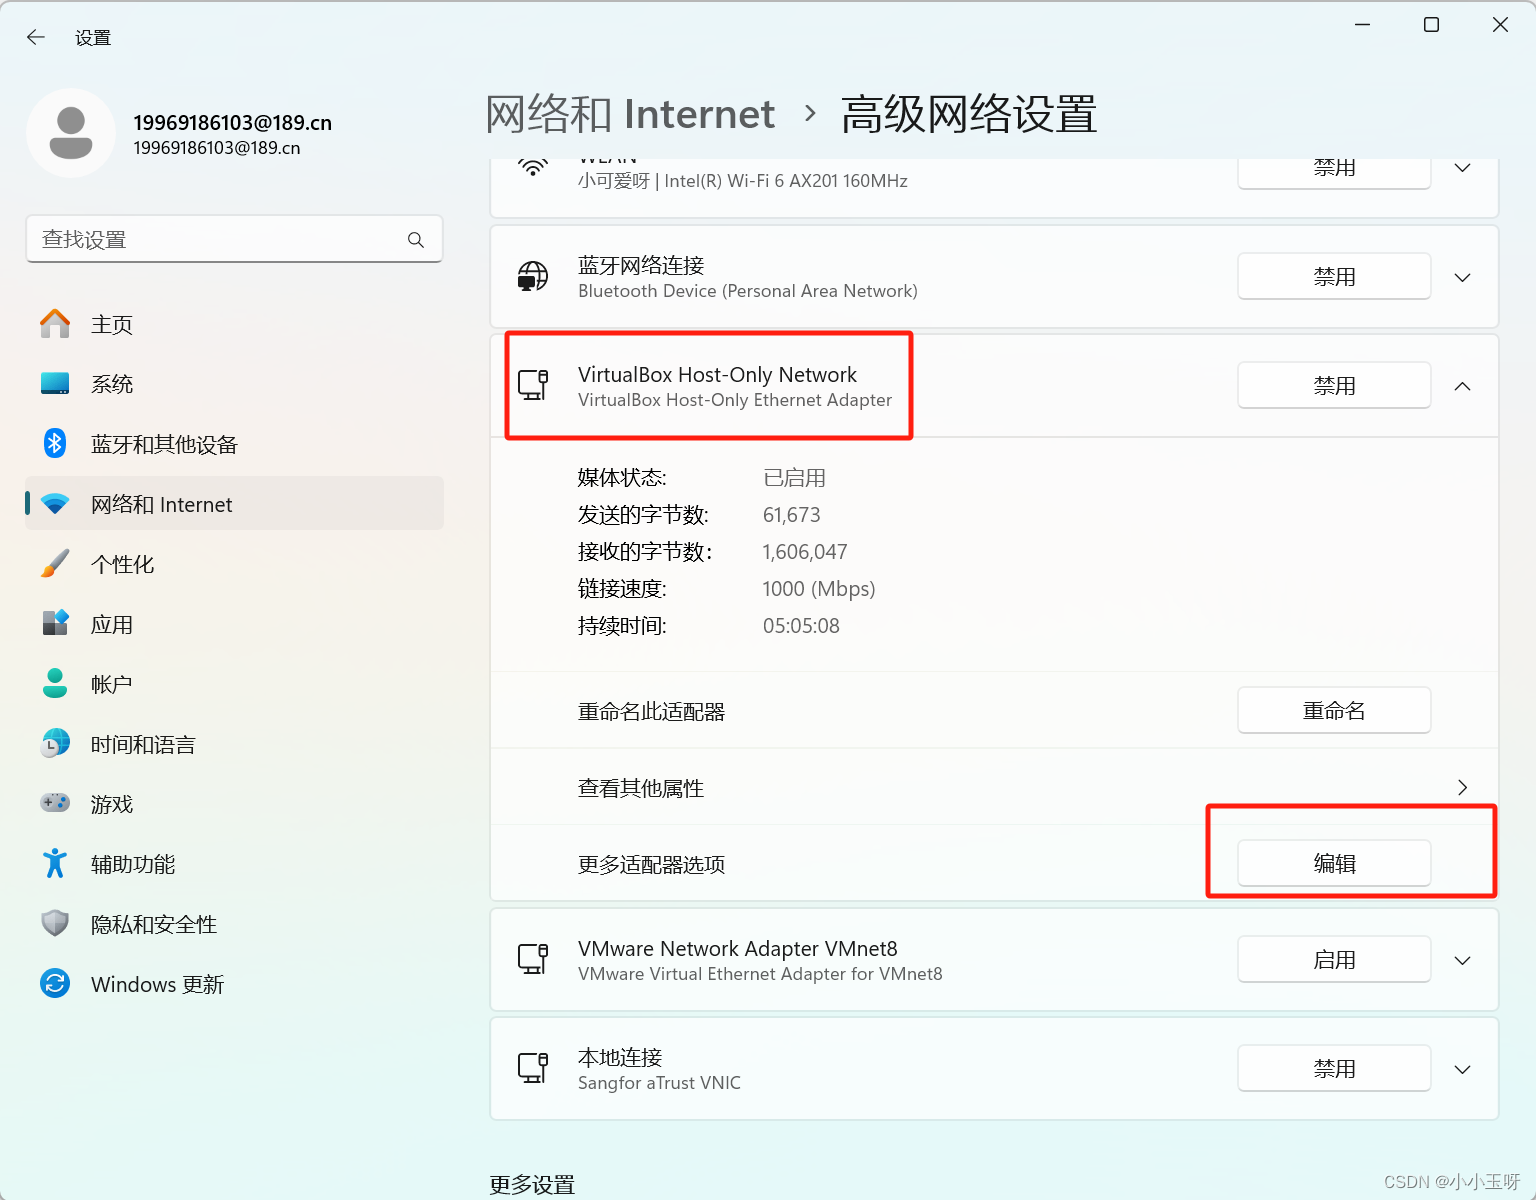This screenshot has height=1200, width=1536.
Task: Disable the Sangfor aTrust VNIC 本地连接
Action: click(x=1334, y=1068)
